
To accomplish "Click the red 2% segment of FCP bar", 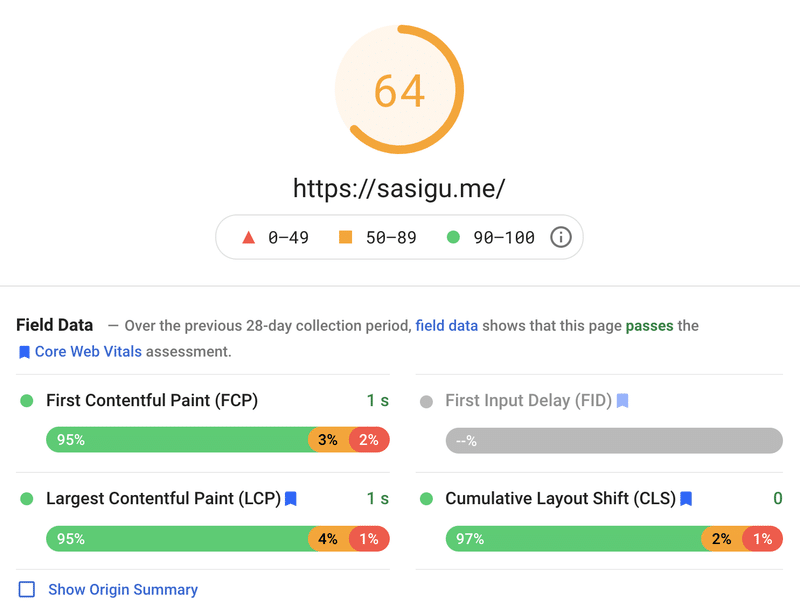I will click(369, 440).
